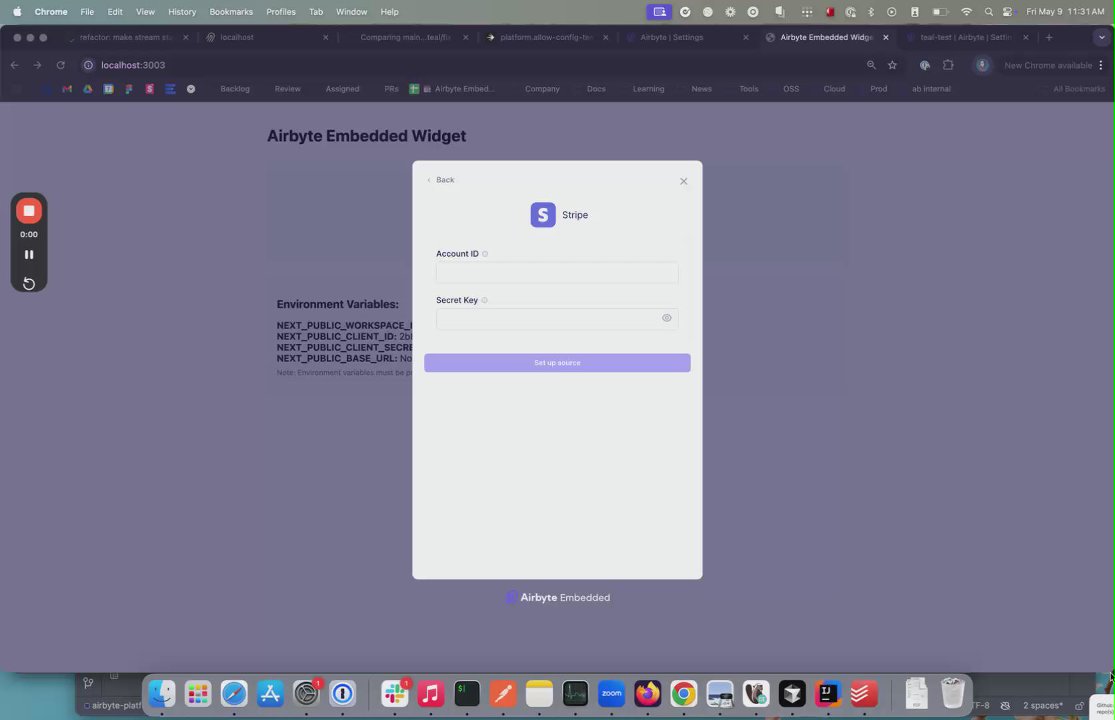Open Terminal from the Dock
Screen dimensions: 1115x720
coord(466,693)
